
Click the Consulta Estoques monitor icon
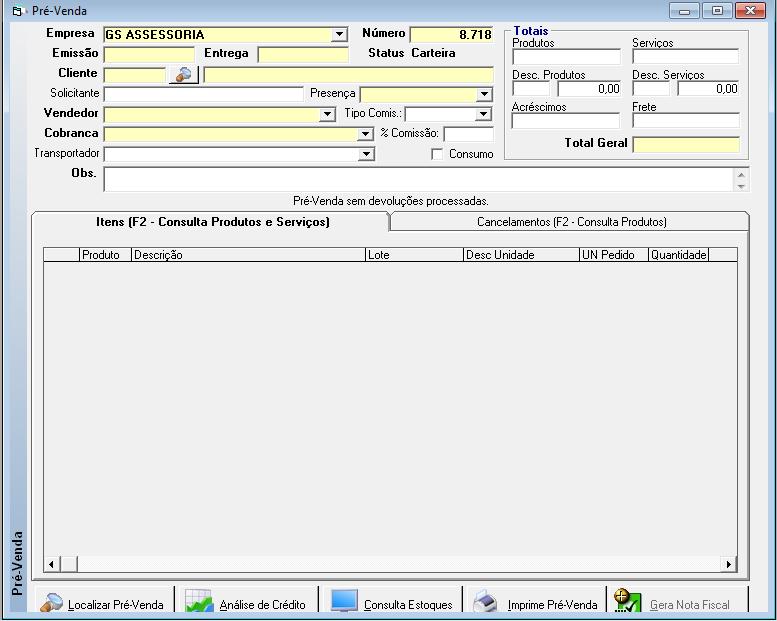click(344, 602)
